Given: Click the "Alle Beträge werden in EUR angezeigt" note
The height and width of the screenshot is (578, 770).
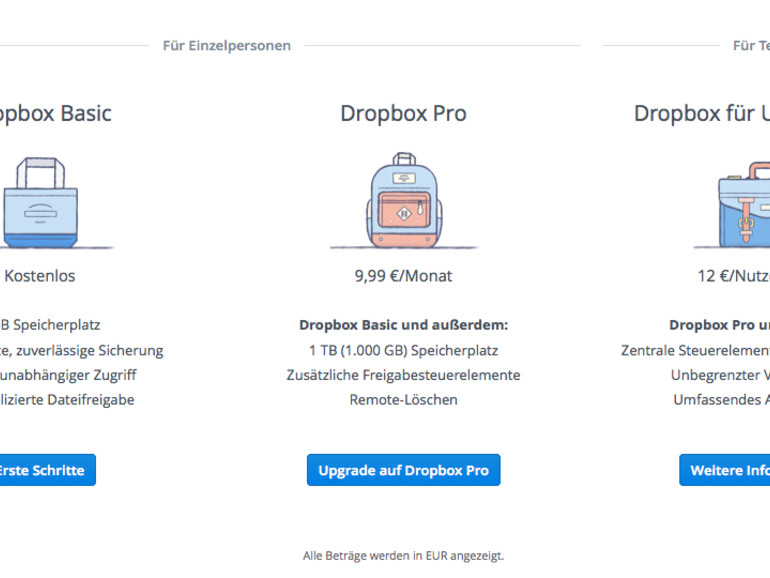Looking at the screenshot, I should coord(403,555).
